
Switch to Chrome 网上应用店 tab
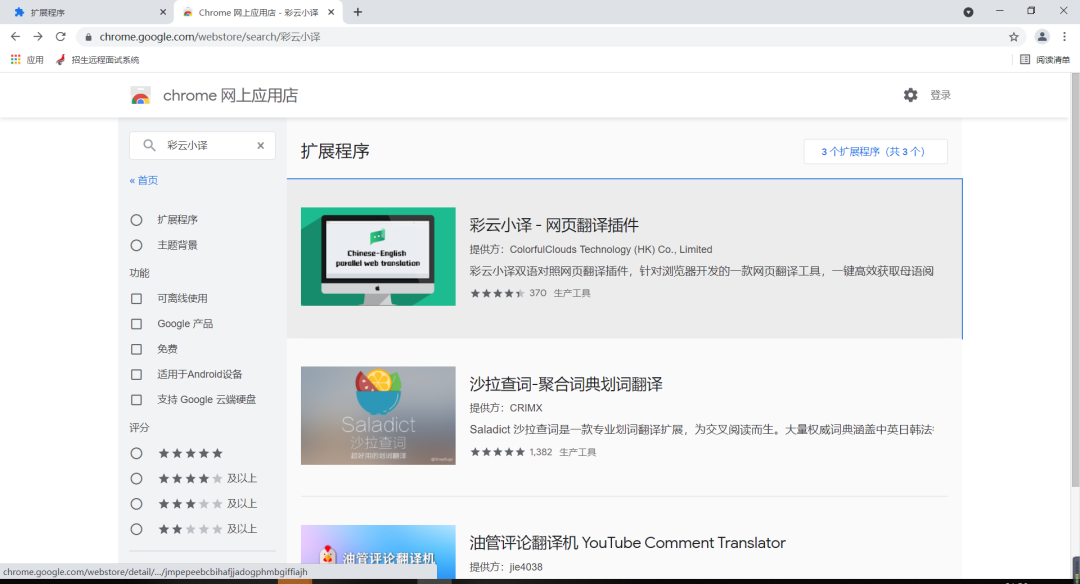[258, 12]
